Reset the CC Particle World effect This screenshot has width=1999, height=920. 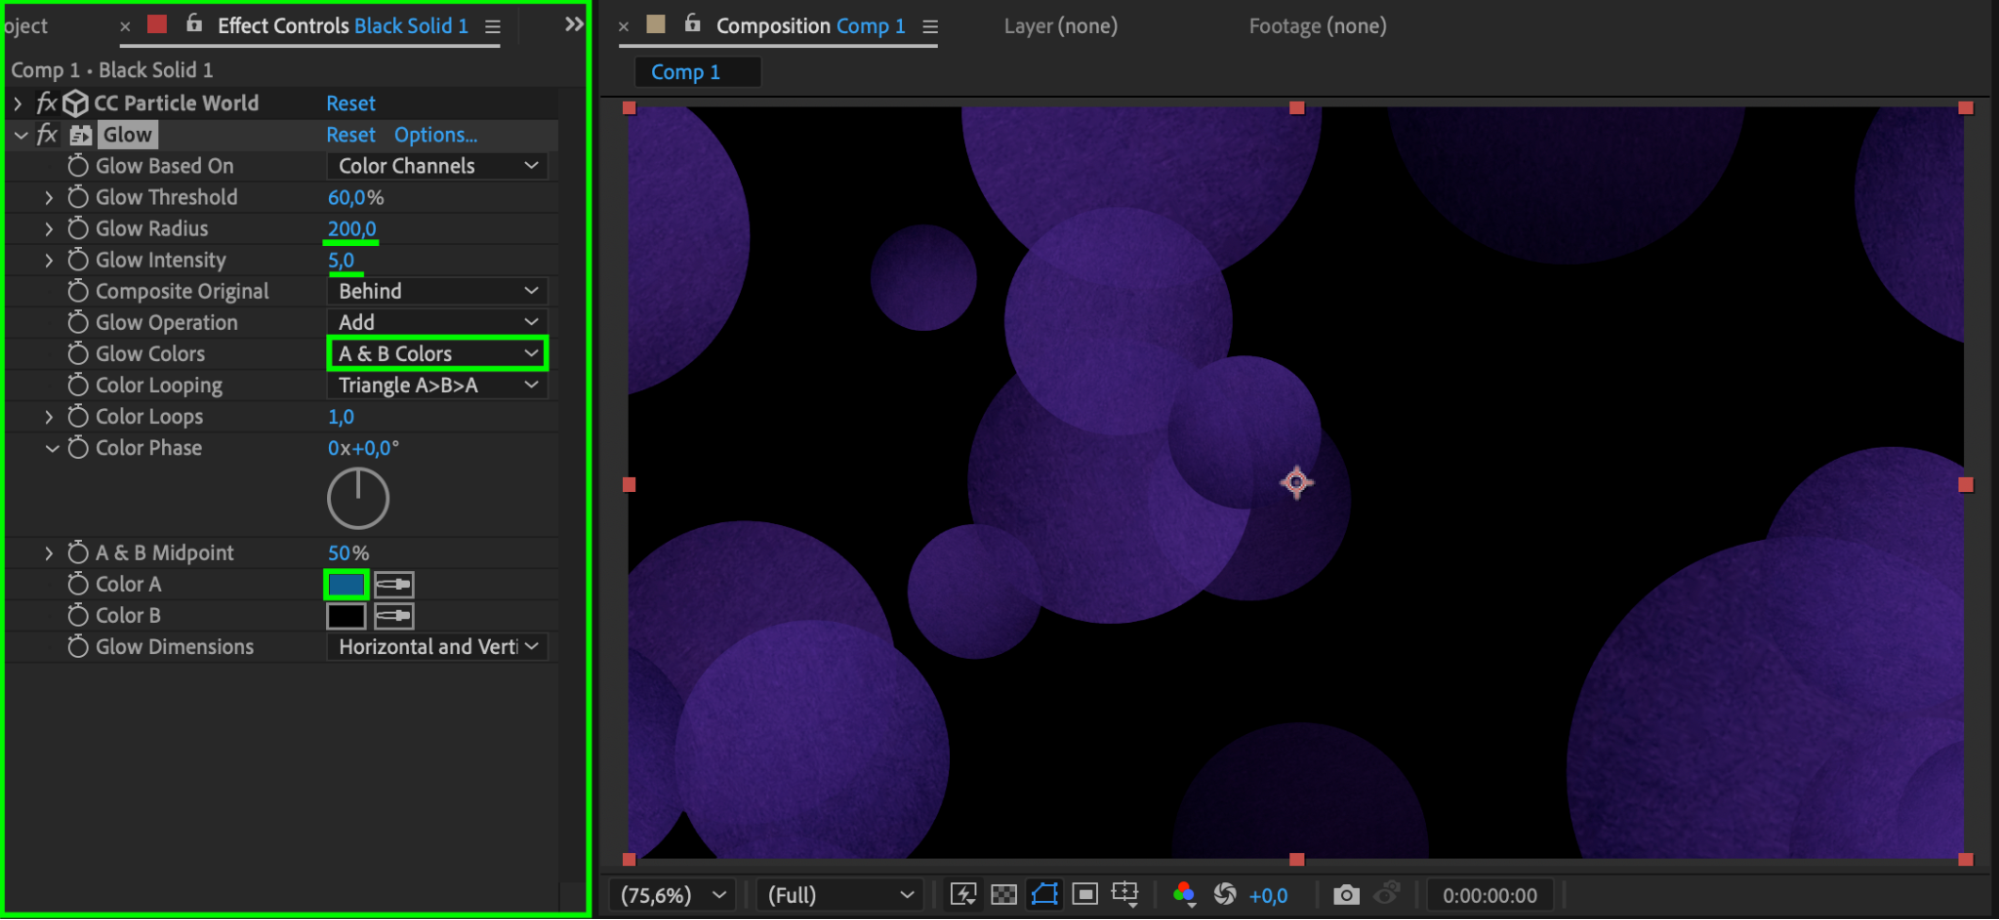point(350,103)
